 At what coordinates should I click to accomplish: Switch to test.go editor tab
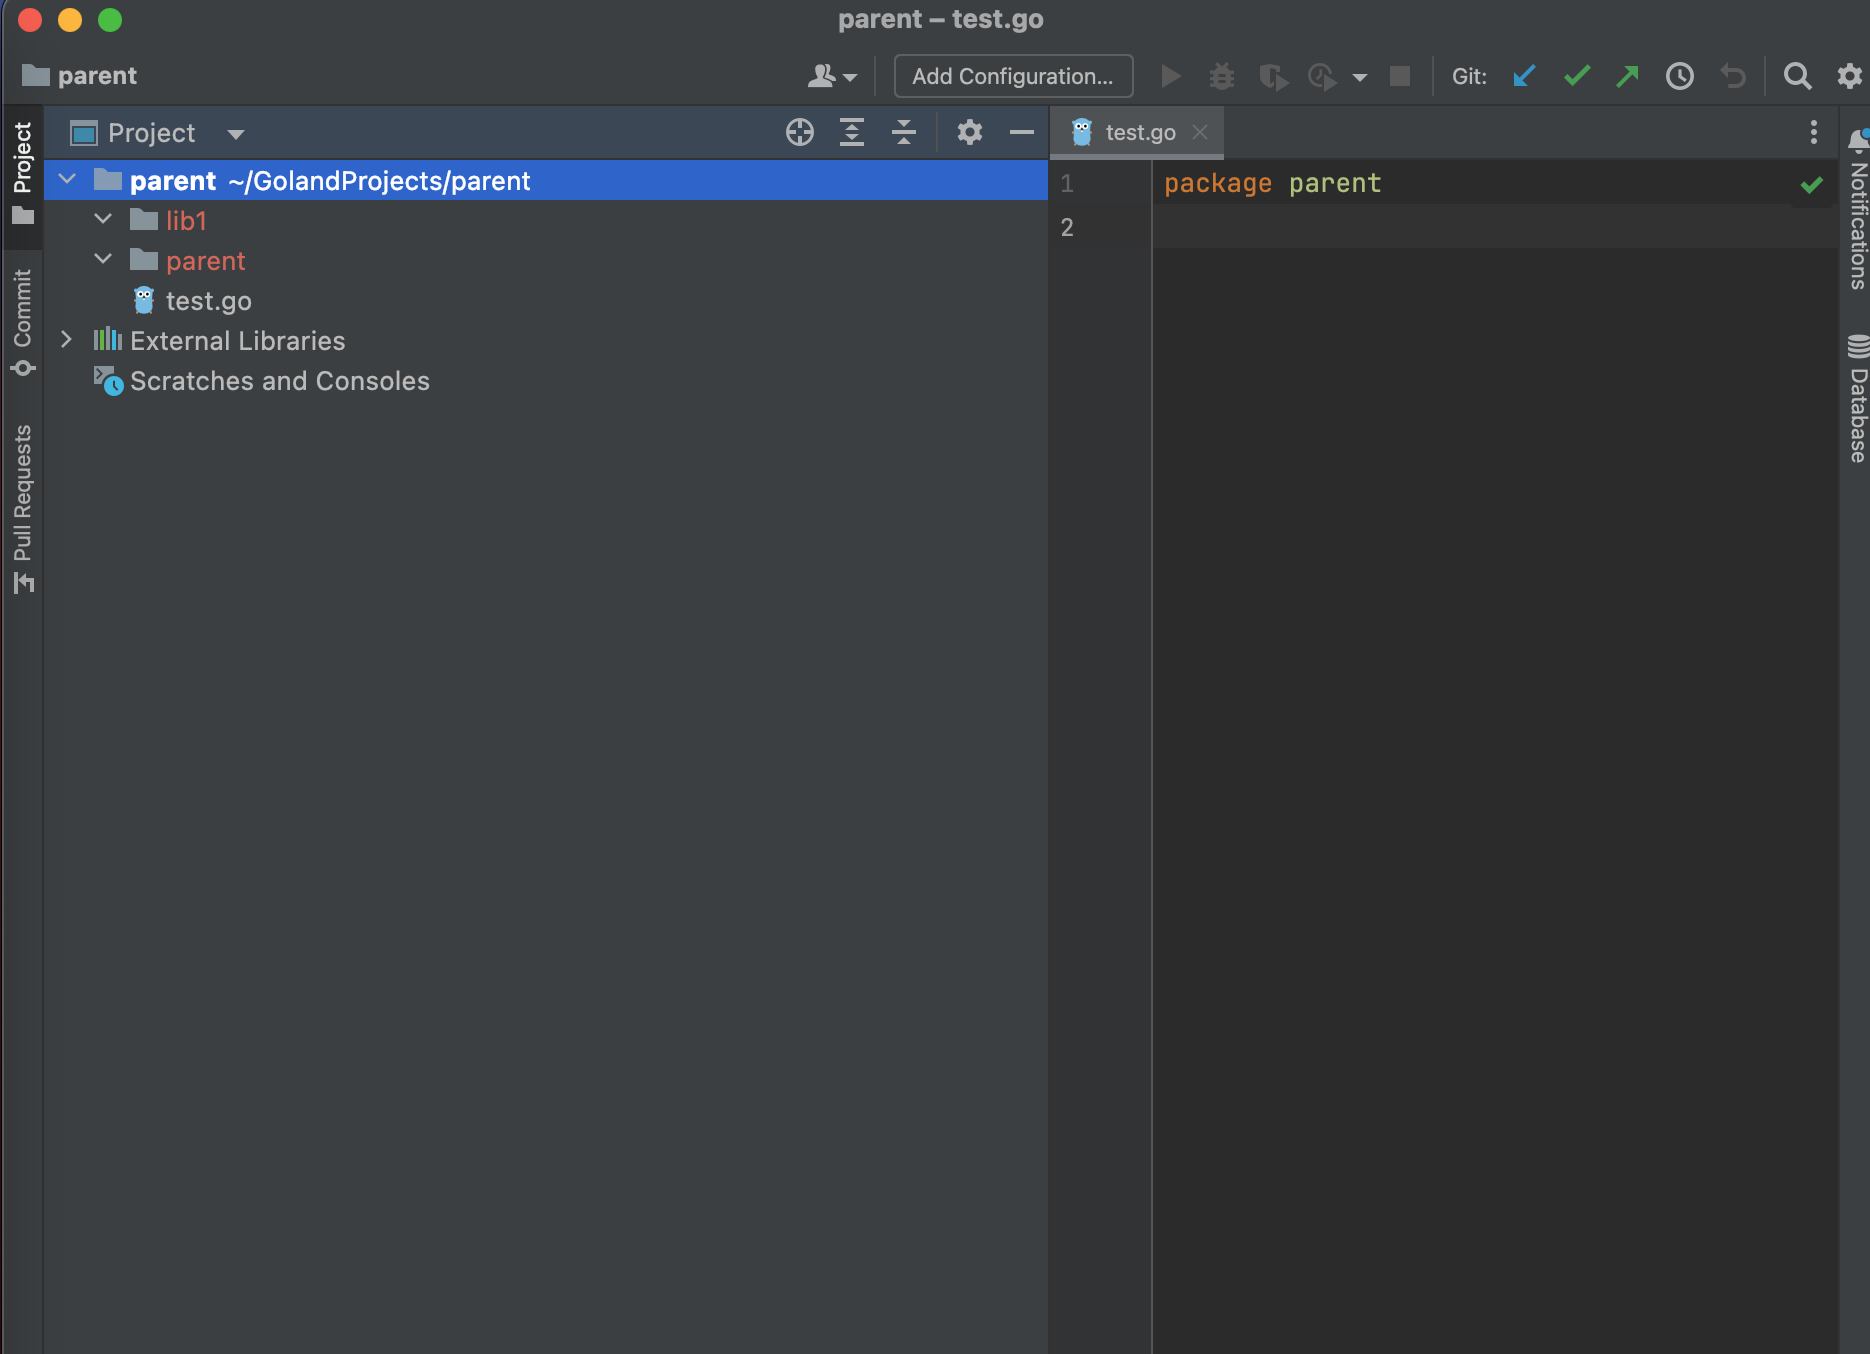pyautogui.click(x=1139, y=132)
